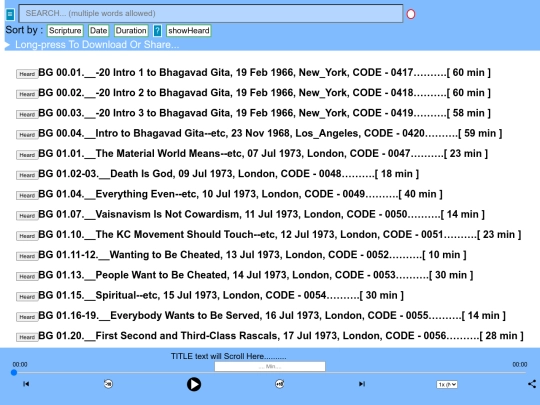Viewport: 540px width, 405px height.
Task: Play BG 00.01 Intro 1 to Bhagavad Gita
Action: [x=264, y=73]
